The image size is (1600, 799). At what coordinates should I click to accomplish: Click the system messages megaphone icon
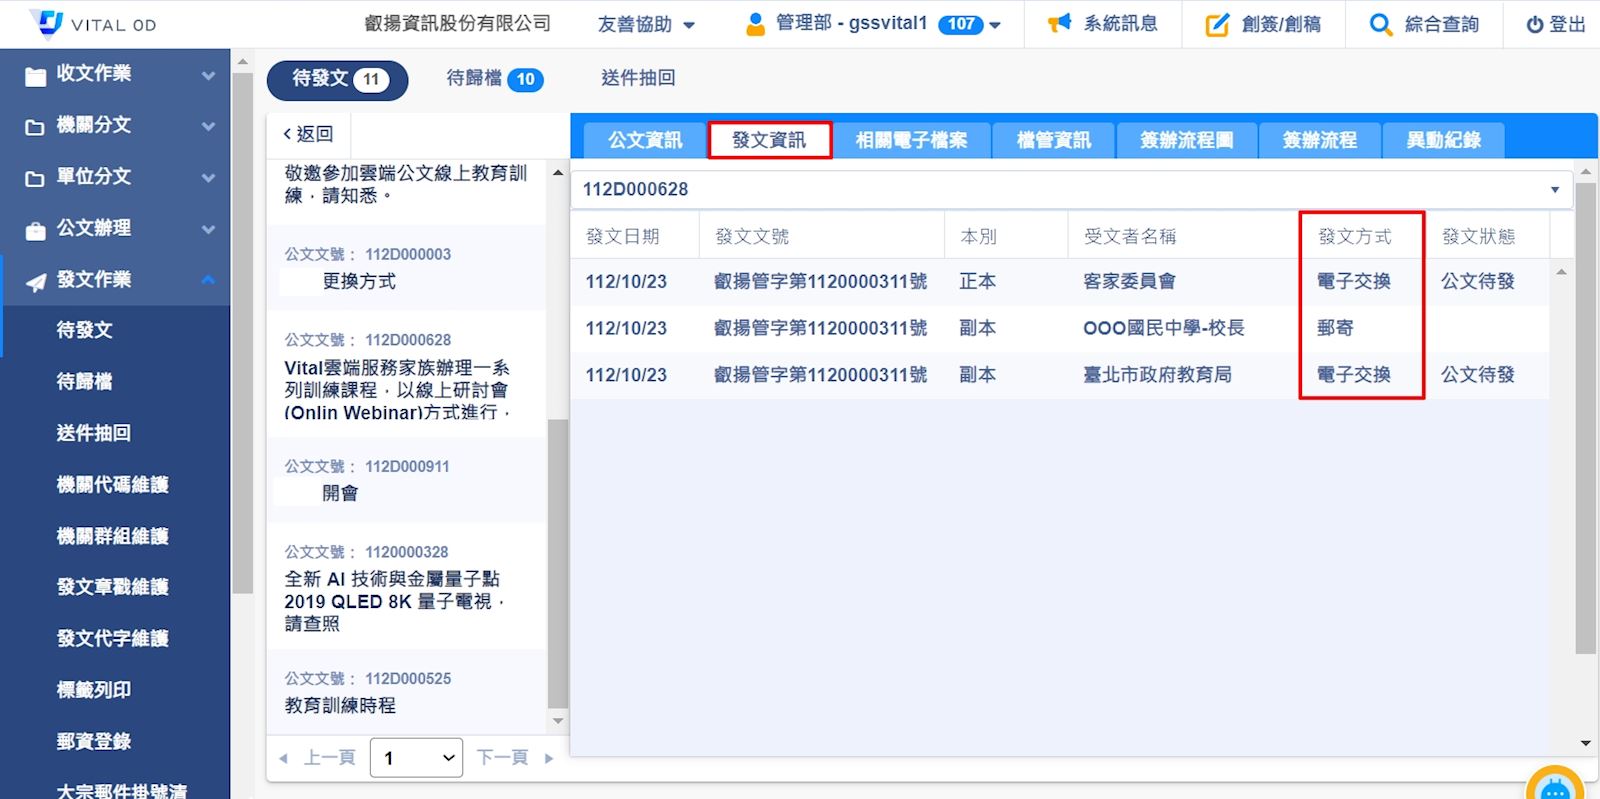pos(1059,24)
